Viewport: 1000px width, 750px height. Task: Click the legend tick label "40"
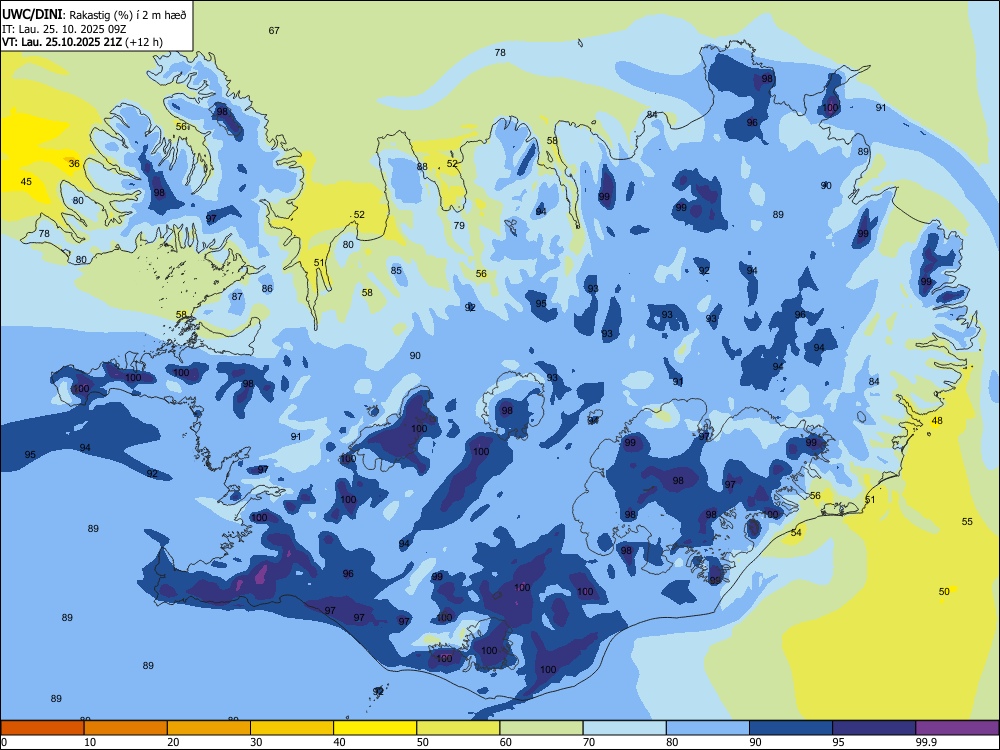click(339, 742)
